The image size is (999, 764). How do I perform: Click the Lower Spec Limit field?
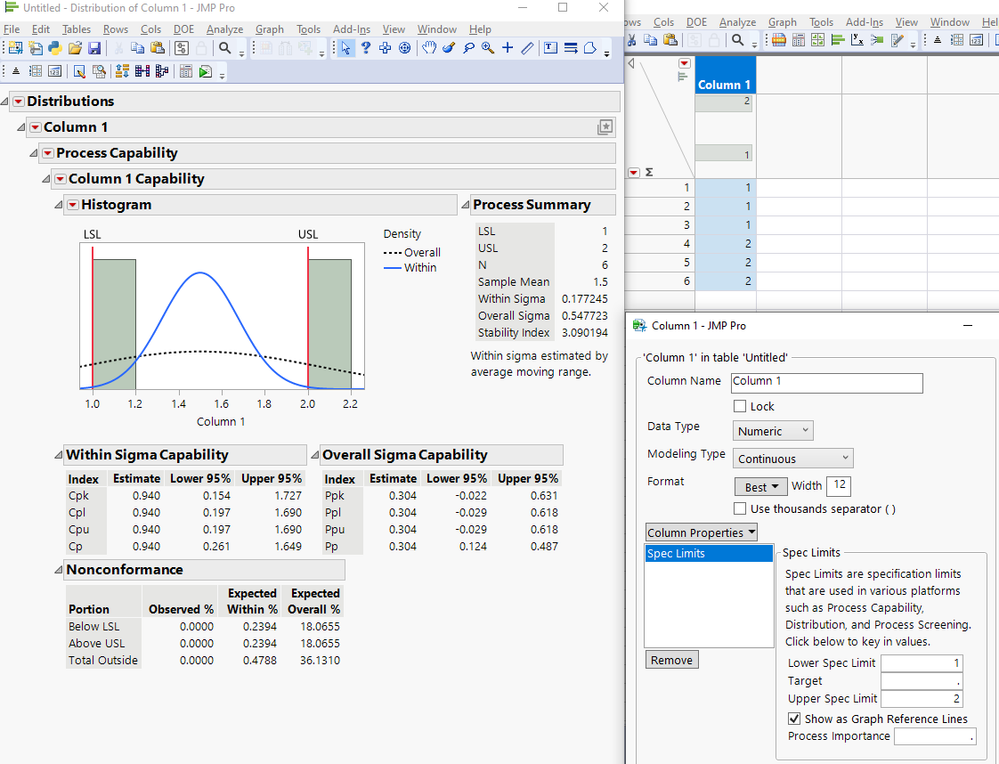(921, 663)
